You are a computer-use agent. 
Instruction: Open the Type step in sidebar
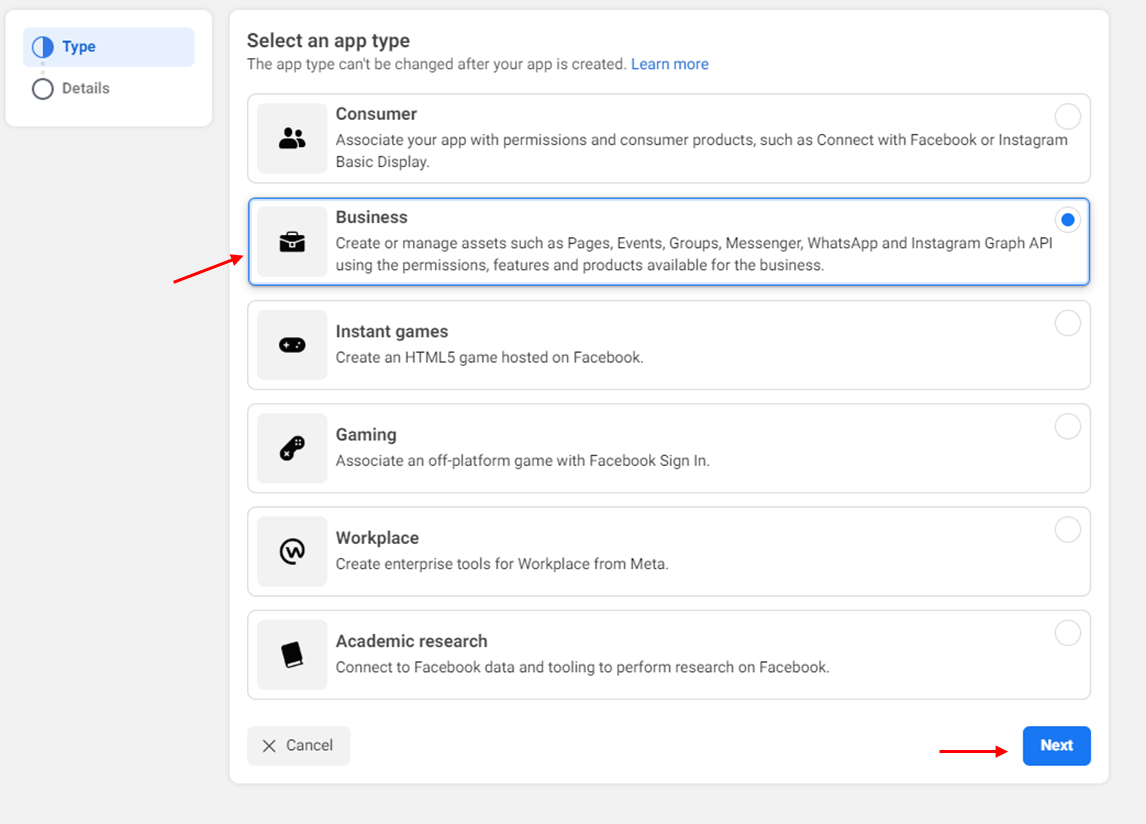(109, 47)
